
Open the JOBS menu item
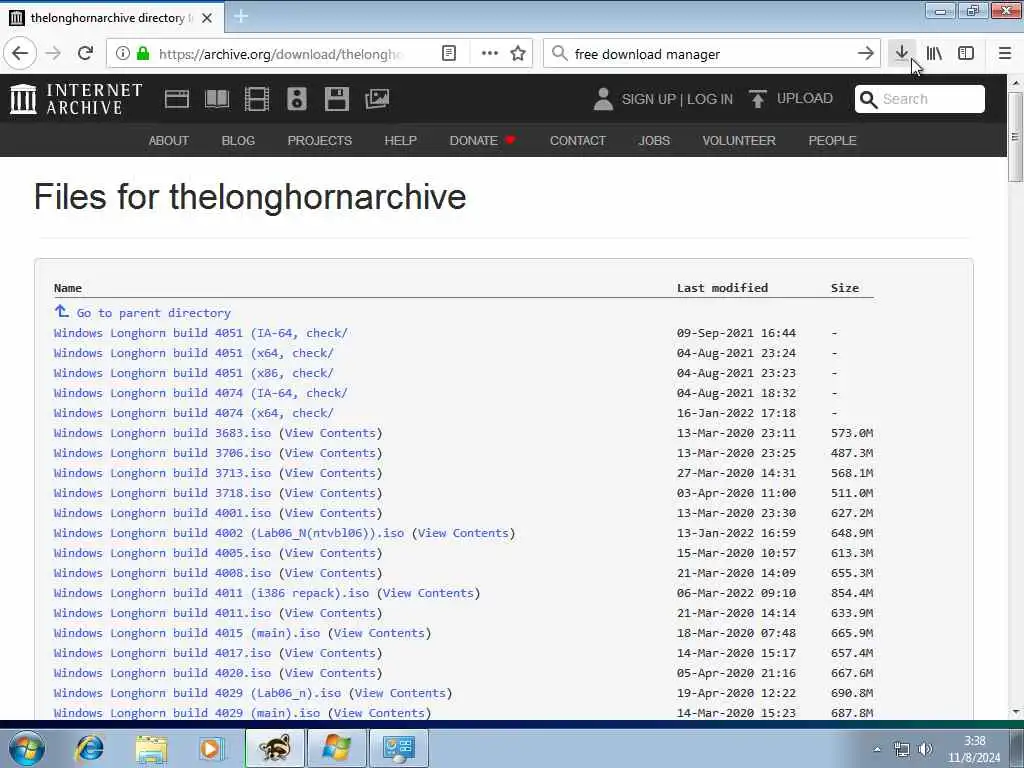pos(654,140)
